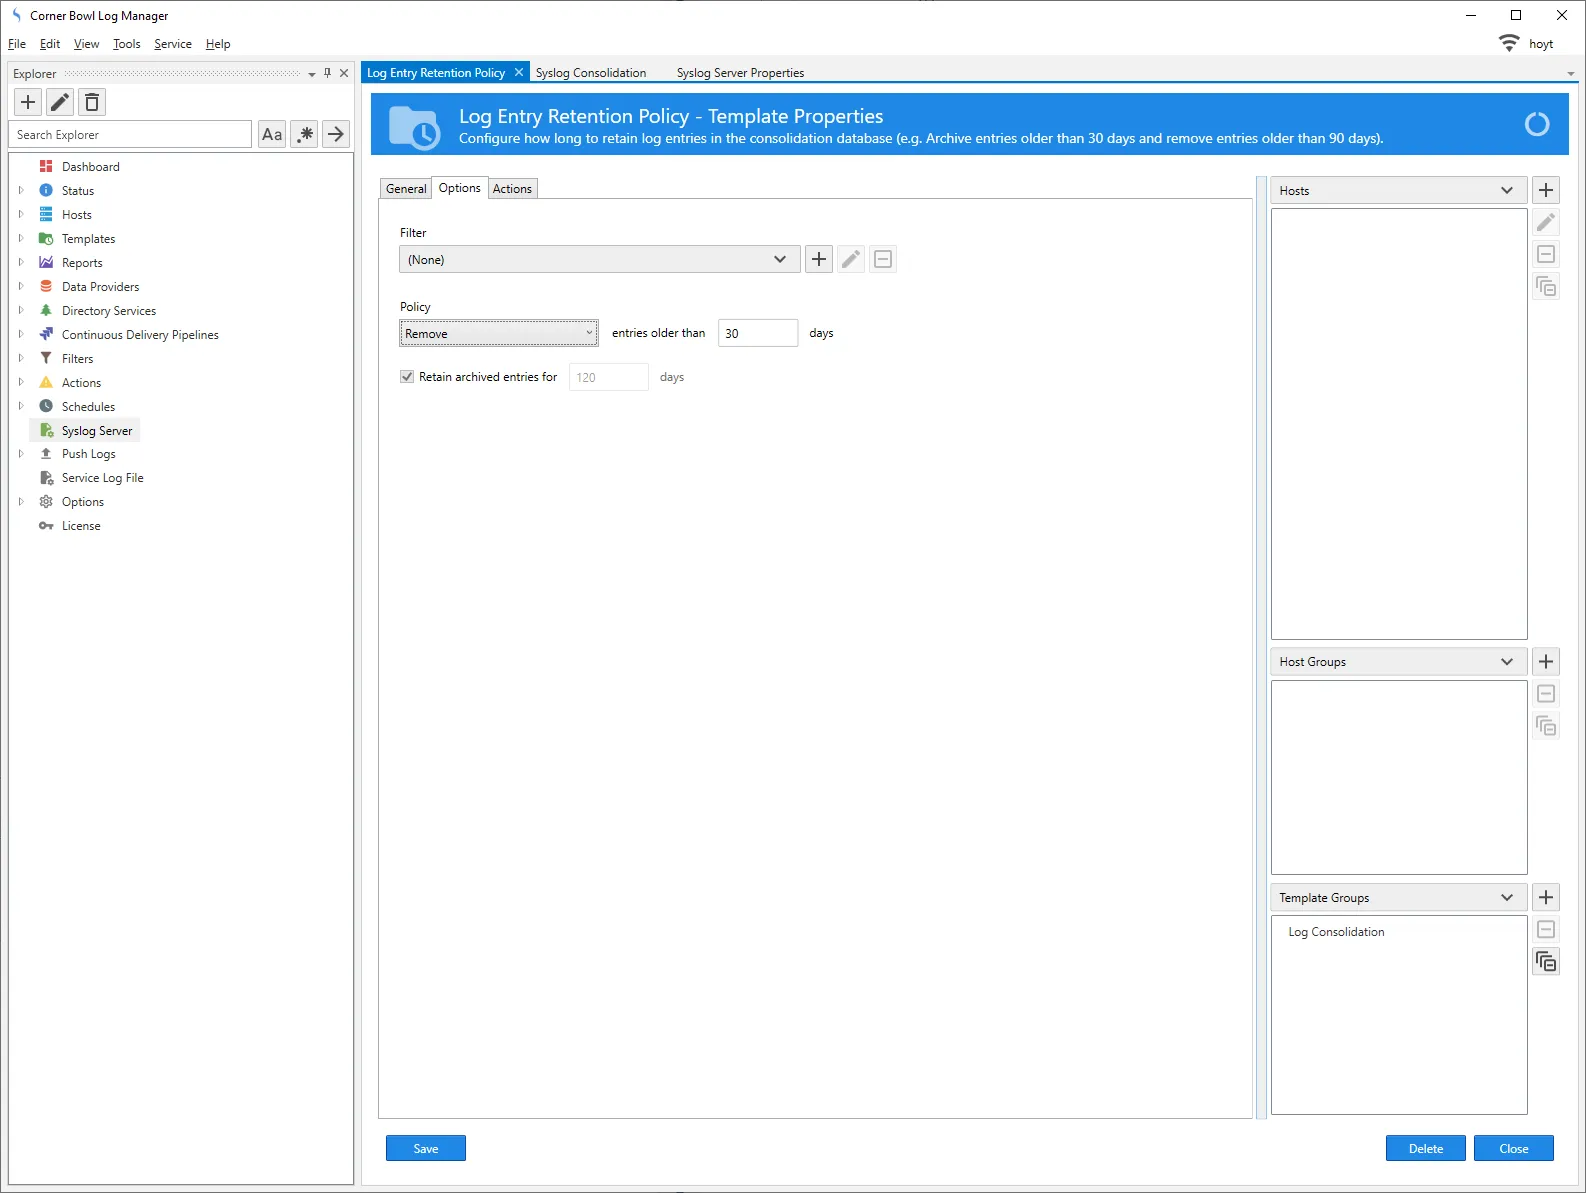Open the Policy dropdown set to Remove
This screenshot has height=1193, width=1586.
[498, 333]
